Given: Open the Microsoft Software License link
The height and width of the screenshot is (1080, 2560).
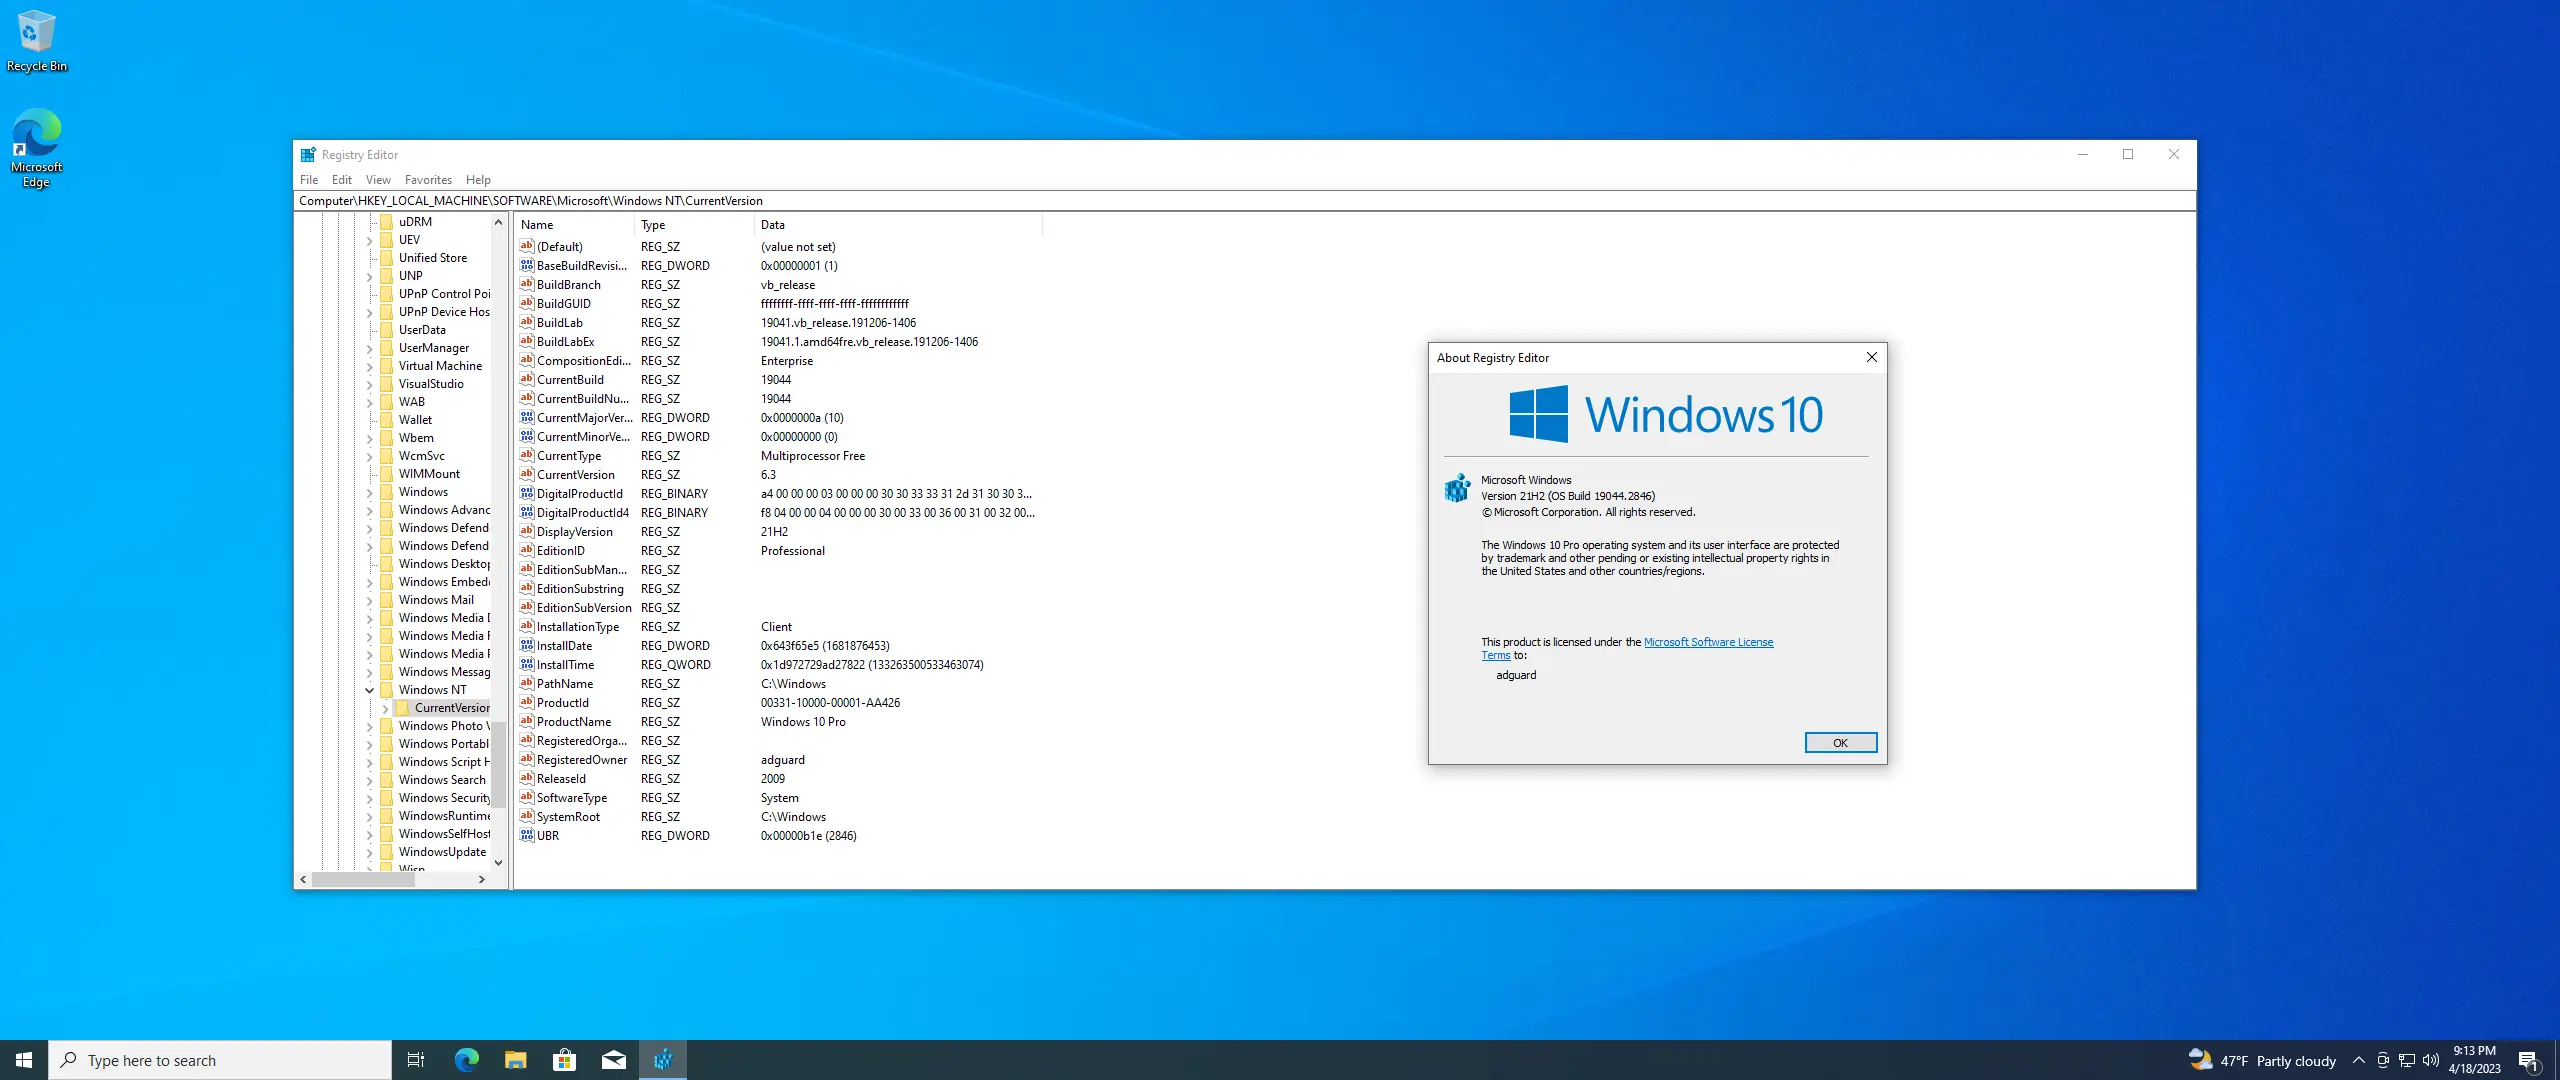Looking at the screenshot, I should 1708,642.
